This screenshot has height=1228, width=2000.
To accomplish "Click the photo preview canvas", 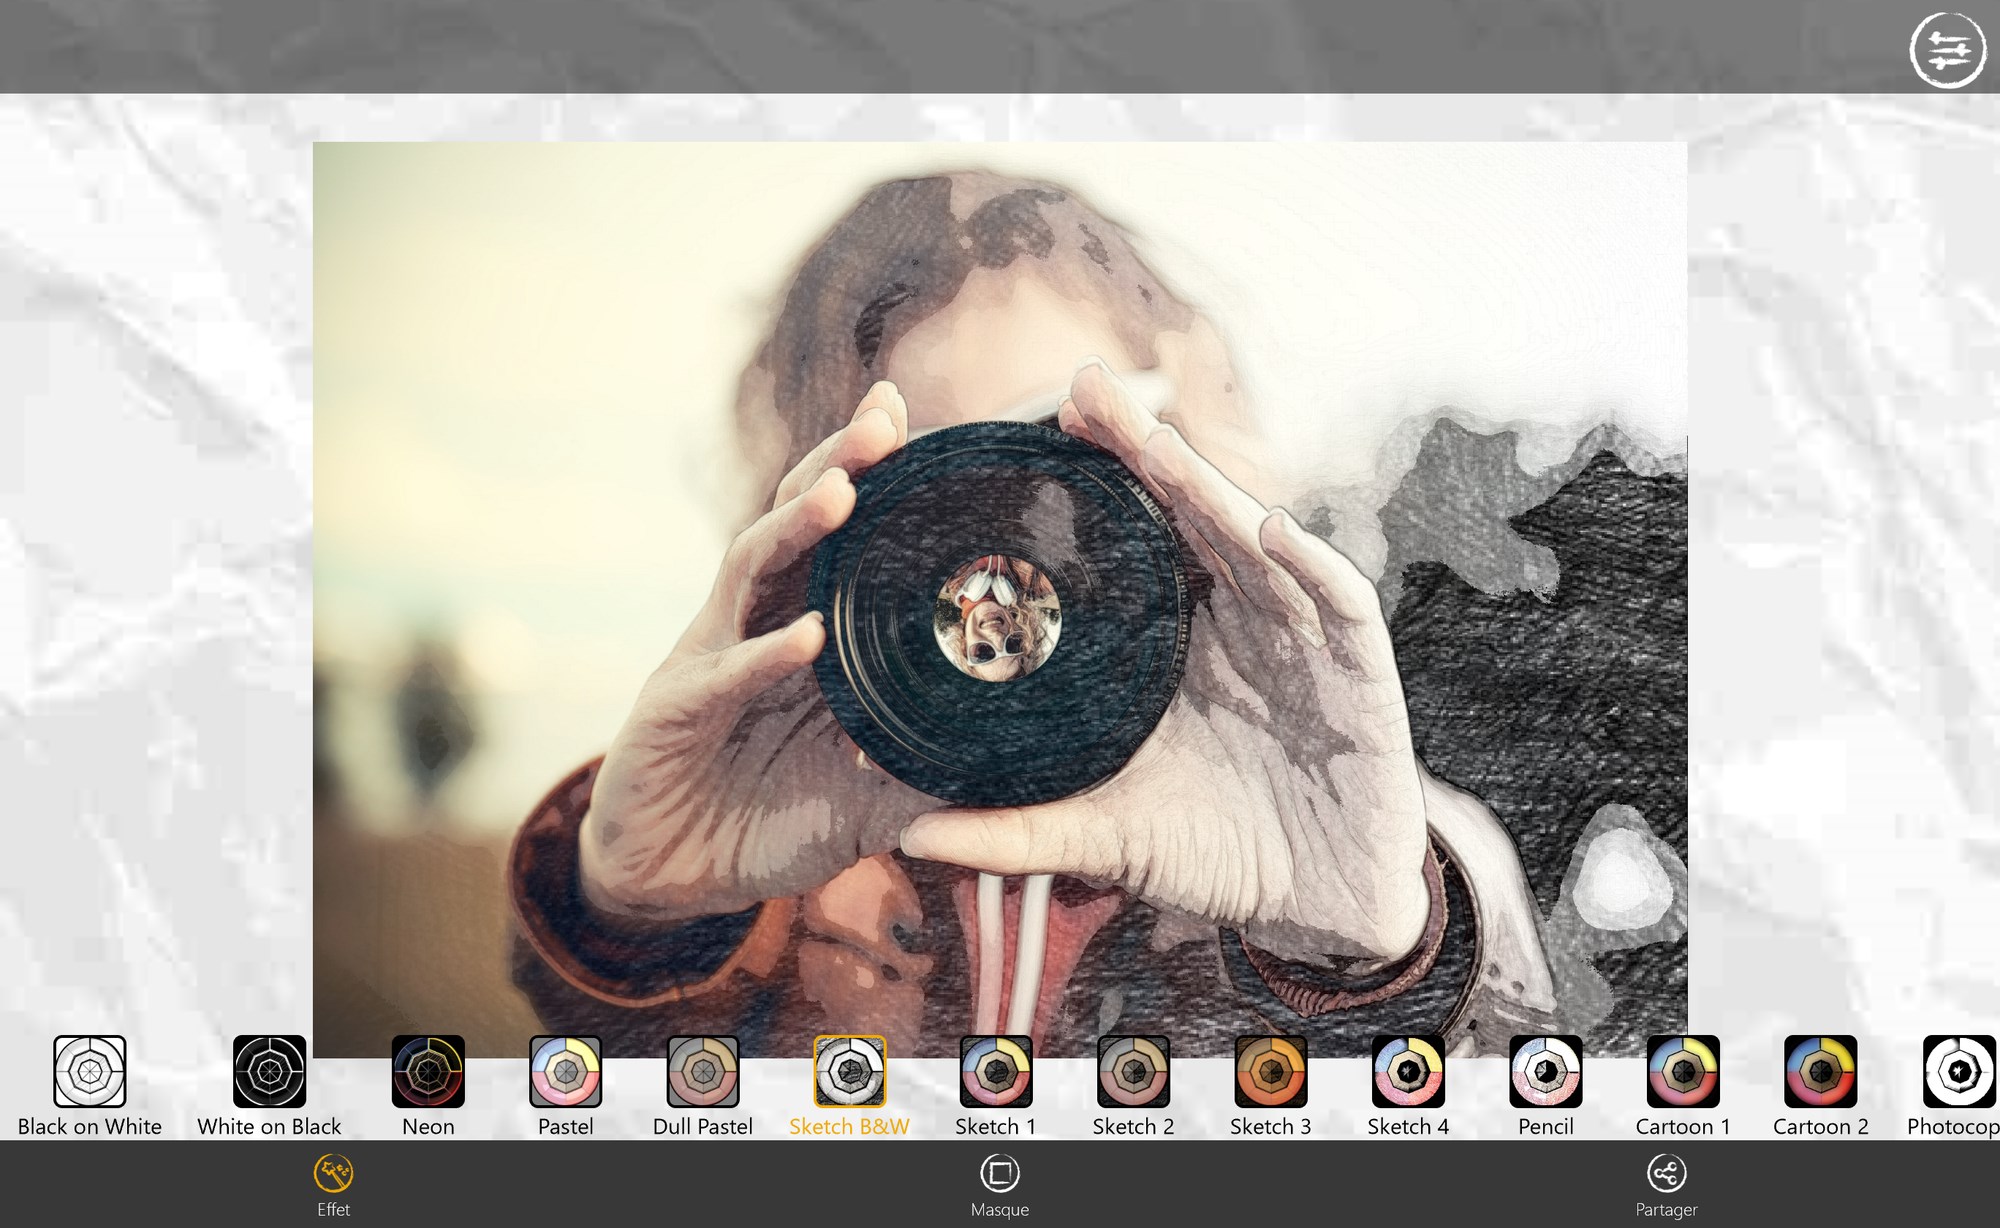I will (1000, 598).
